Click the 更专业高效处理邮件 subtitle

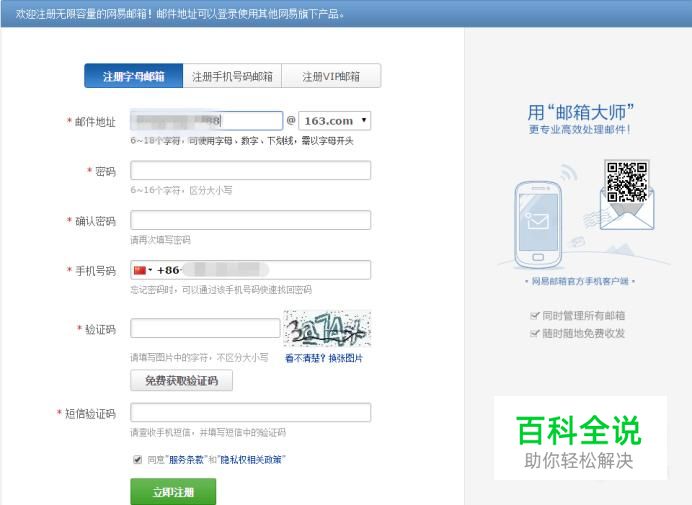click(580, 129)
